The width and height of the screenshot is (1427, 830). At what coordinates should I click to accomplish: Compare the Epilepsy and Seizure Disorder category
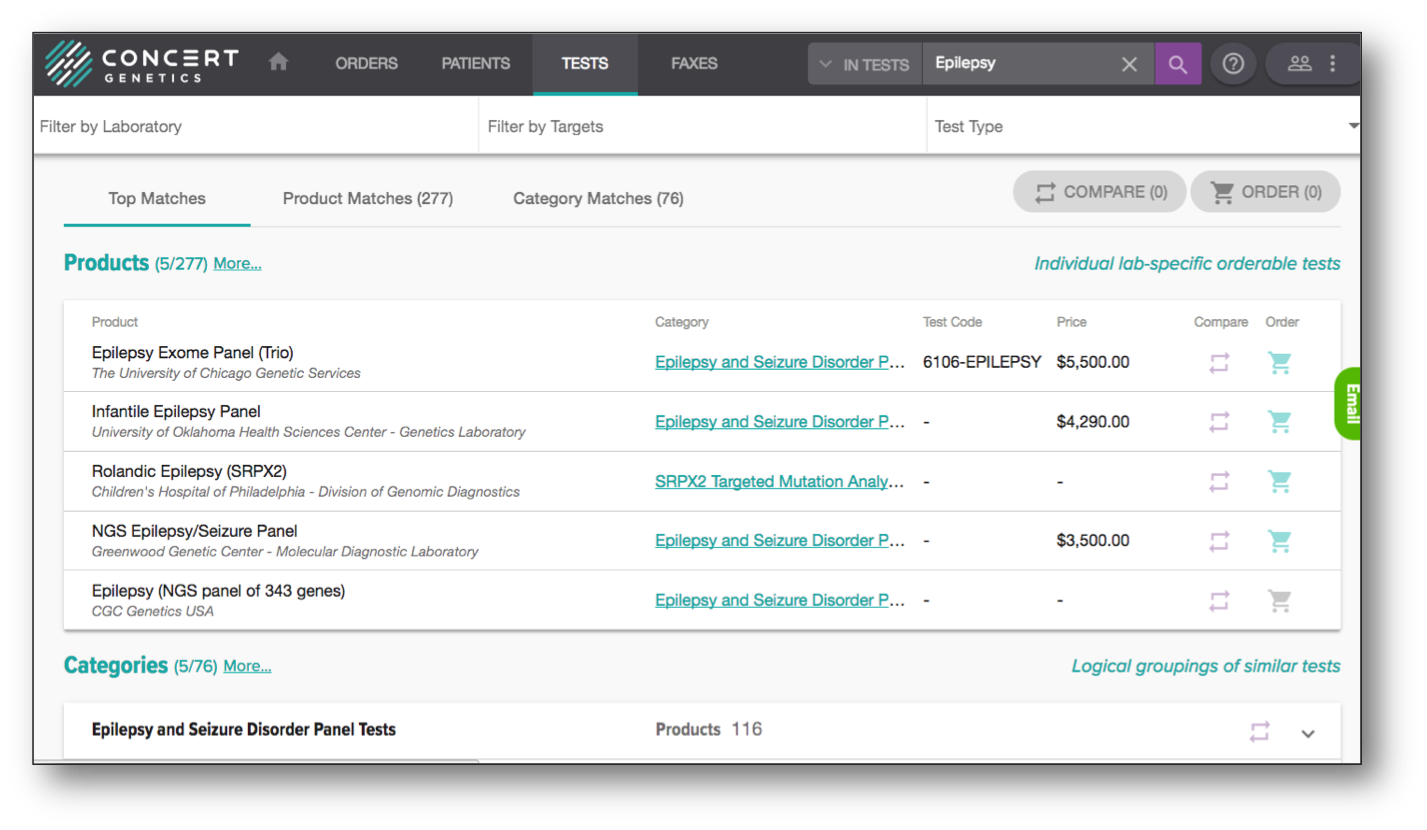pyautogui.click(x=1259, y=732)
